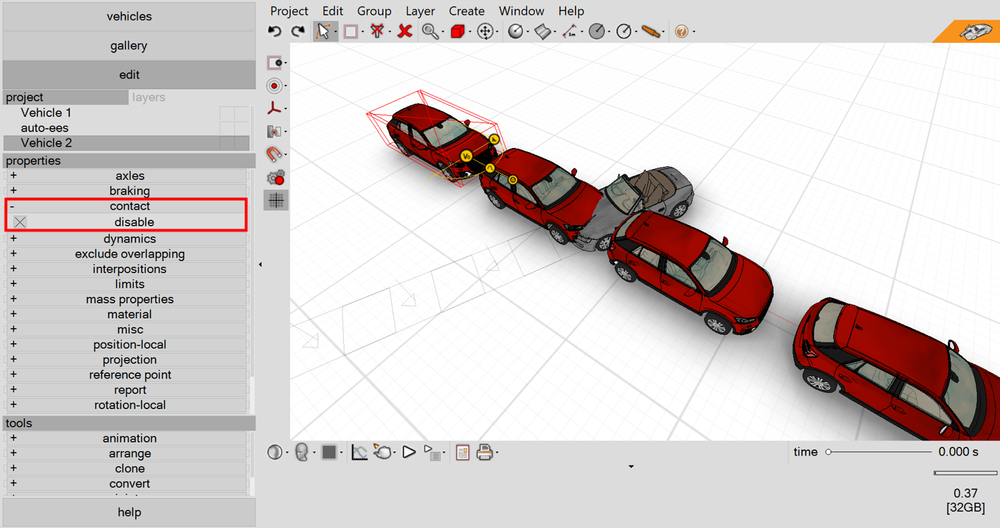Open the diagram chart icon

point(359,452)
